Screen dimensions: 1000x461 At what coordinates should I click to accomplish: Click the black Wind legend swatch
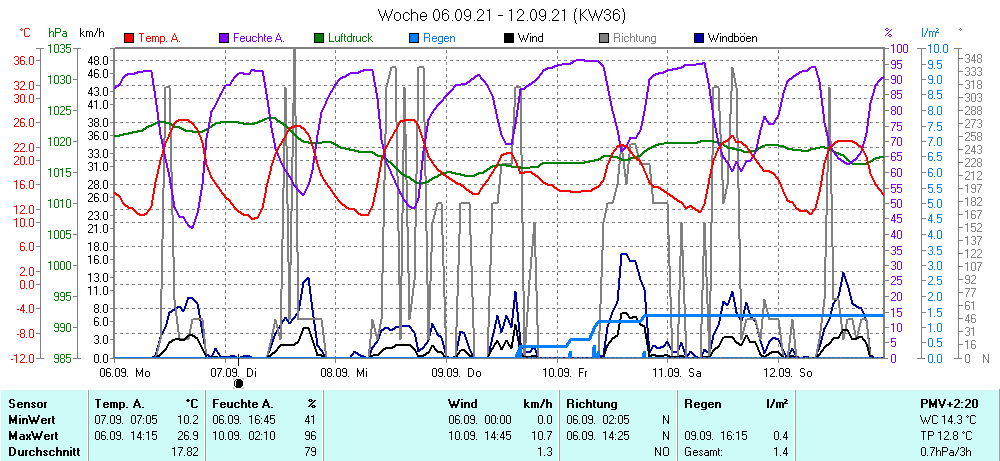[509, 38]
